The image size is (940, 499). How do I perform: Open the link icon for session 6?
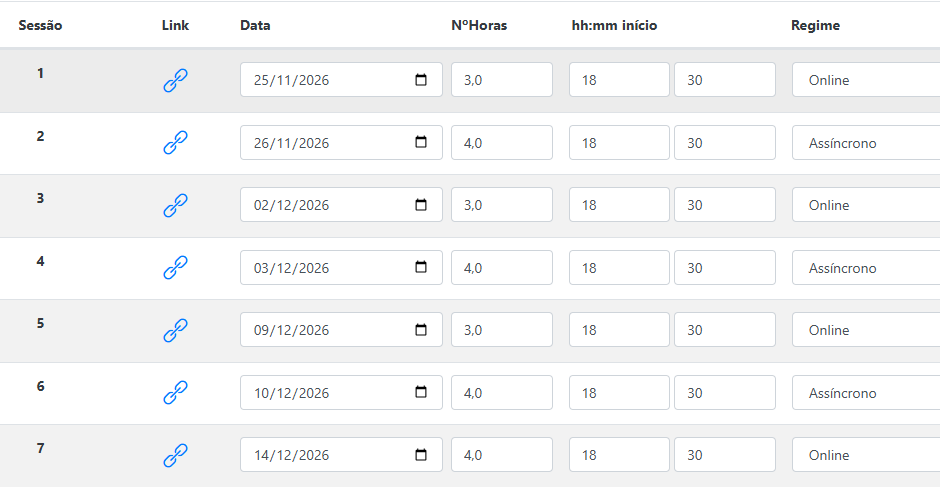coord(175,393)
